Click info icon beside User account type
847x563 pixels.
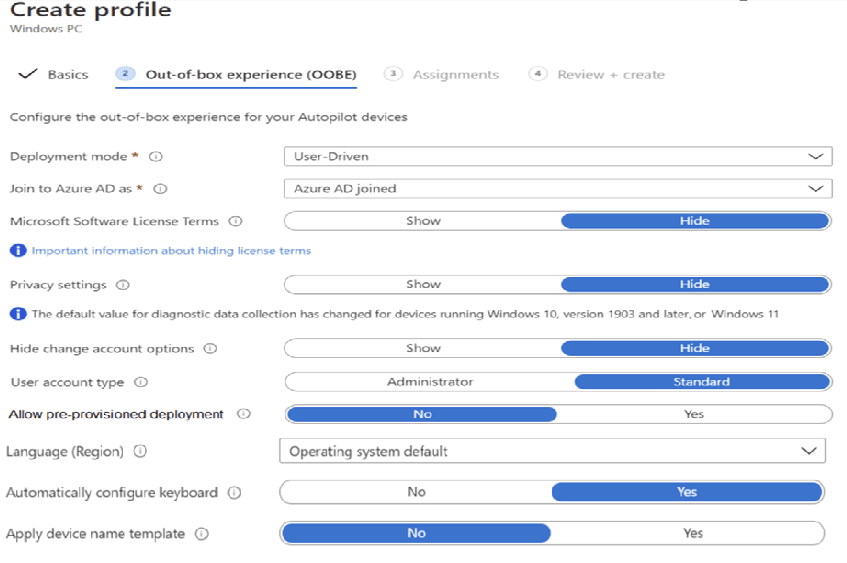pos(141,382)
